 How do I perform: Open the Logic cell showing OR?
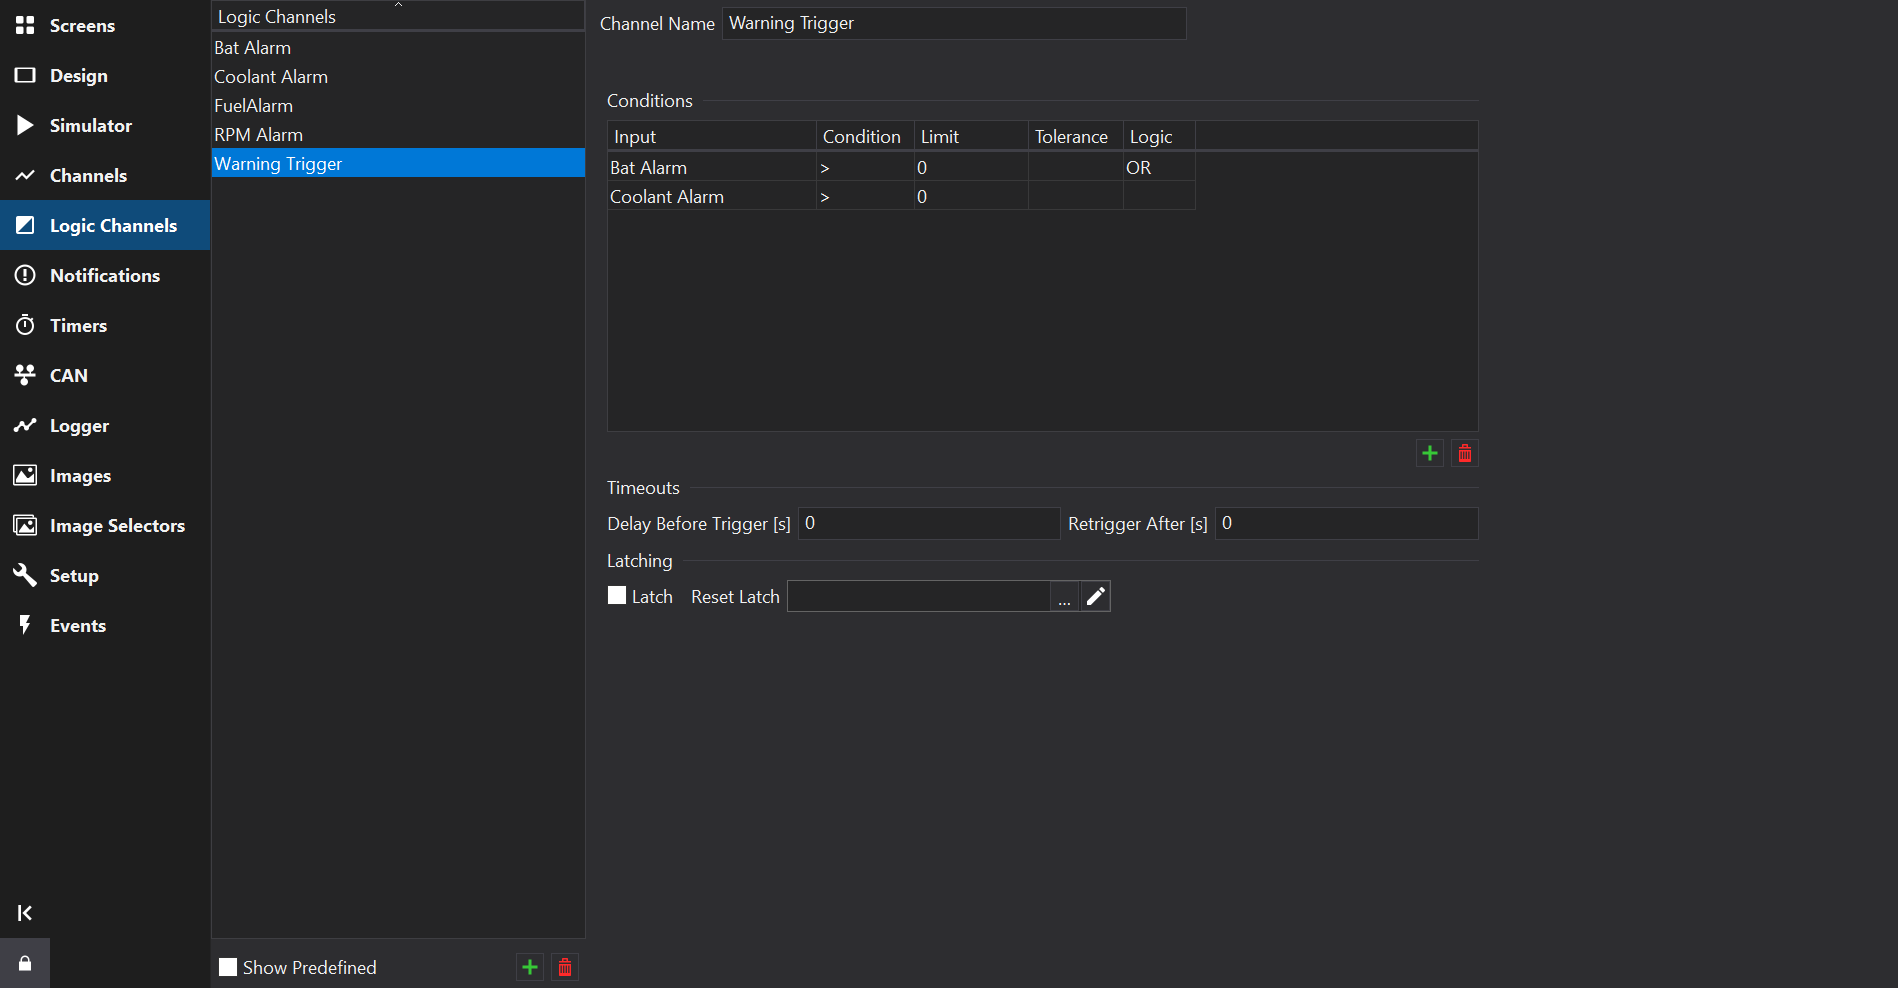[x=1158, y=168]
